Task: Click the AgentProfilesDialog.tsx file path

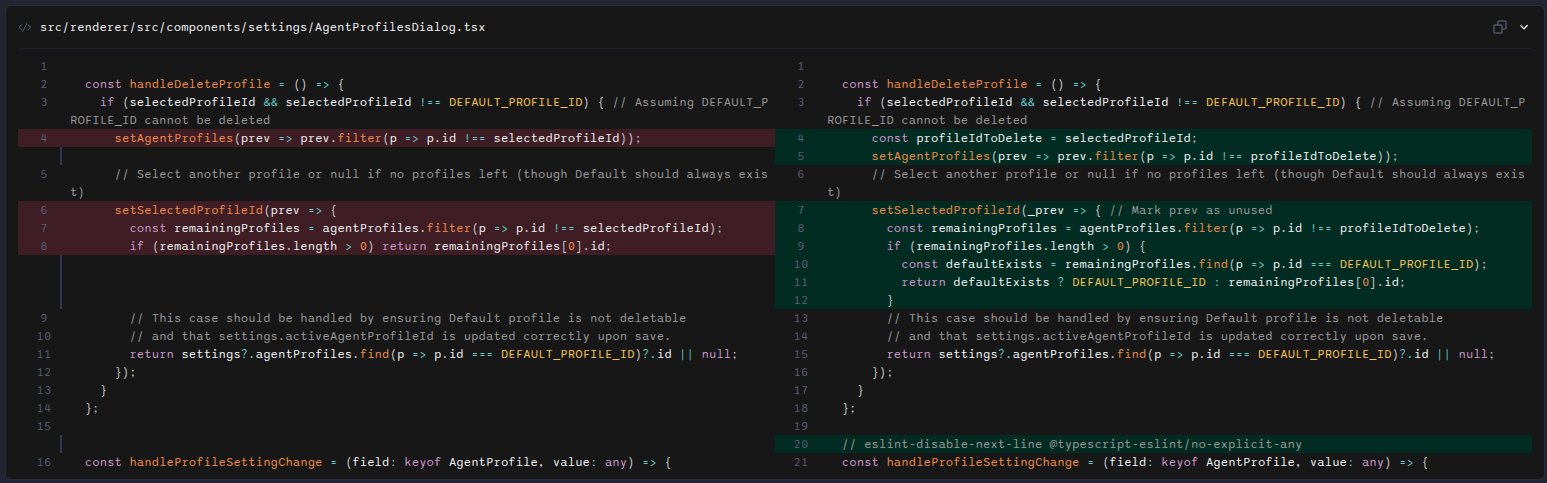Action: pyautogui.click(x=262, y=27)
